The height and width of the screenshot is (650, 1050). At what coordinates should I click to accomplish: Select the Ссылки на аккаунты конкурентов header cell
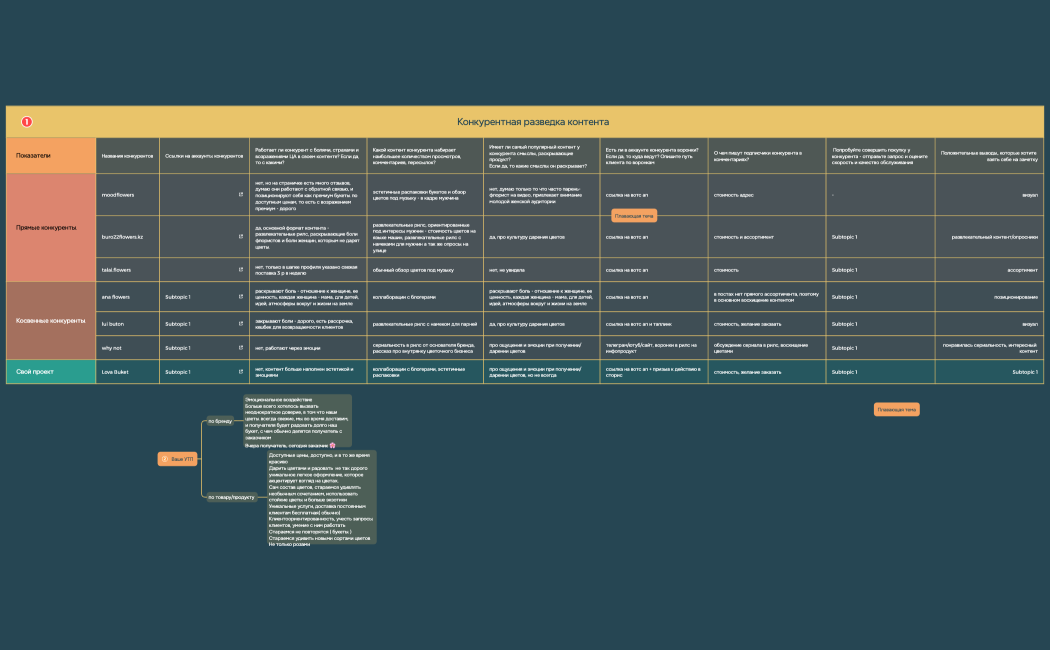[x=204, y=156]
